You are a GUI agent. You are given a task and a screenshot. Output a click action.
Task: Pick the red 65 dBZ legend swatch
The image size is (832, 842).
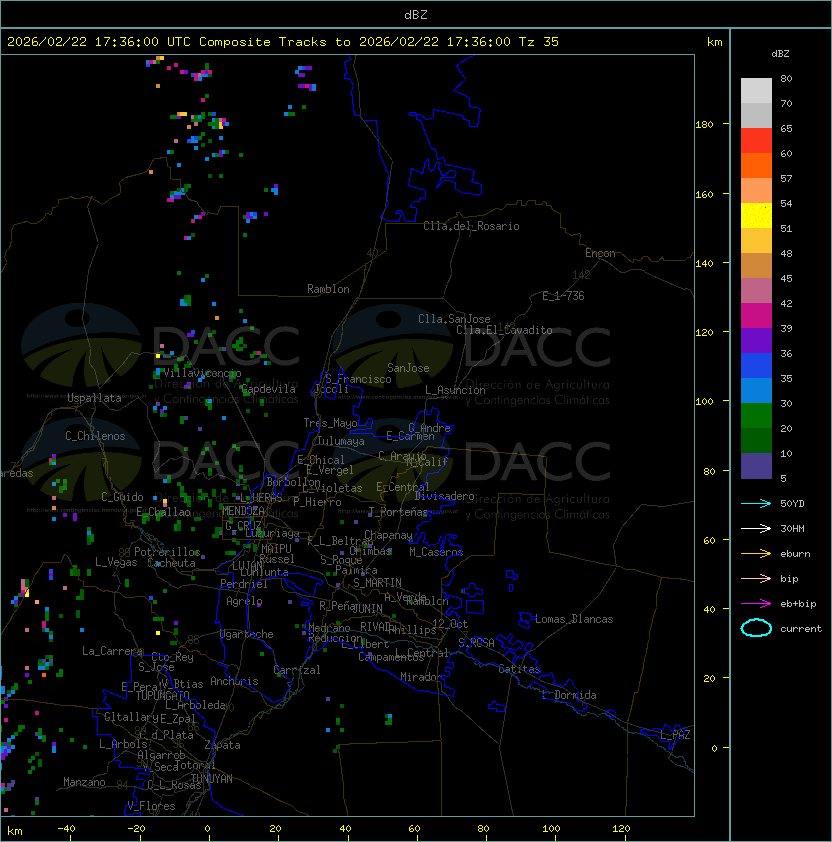[x=756, y=140]
